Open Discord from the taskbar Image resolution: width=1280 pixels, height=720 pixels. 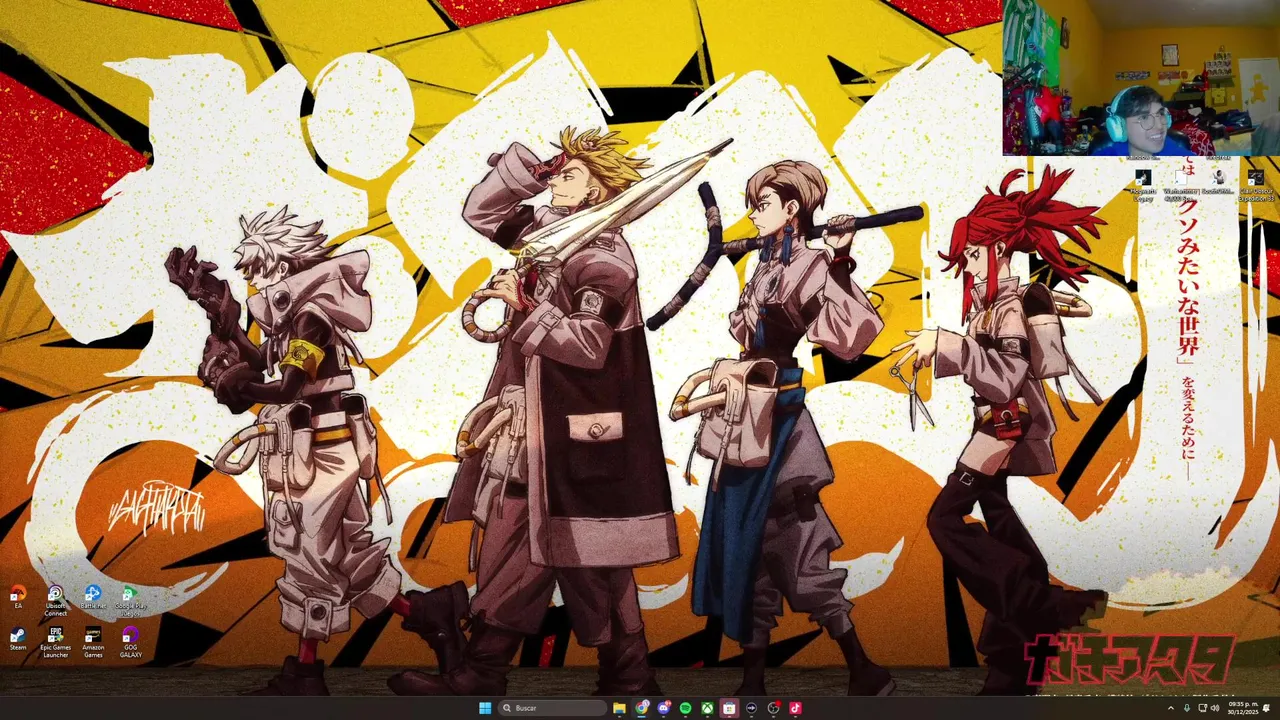[663, 708]
